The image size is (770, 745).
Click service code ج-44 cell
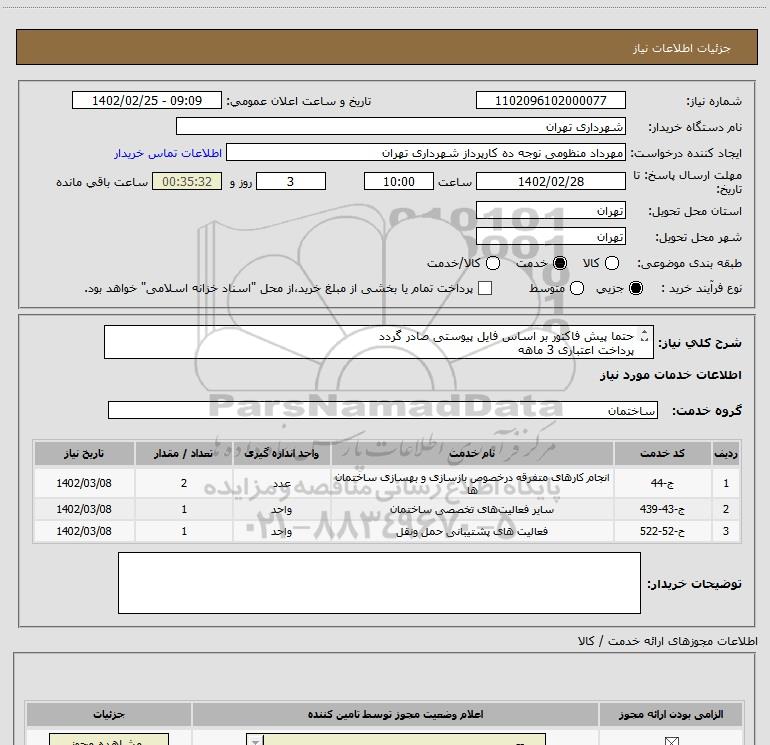[x=662, y=483]
